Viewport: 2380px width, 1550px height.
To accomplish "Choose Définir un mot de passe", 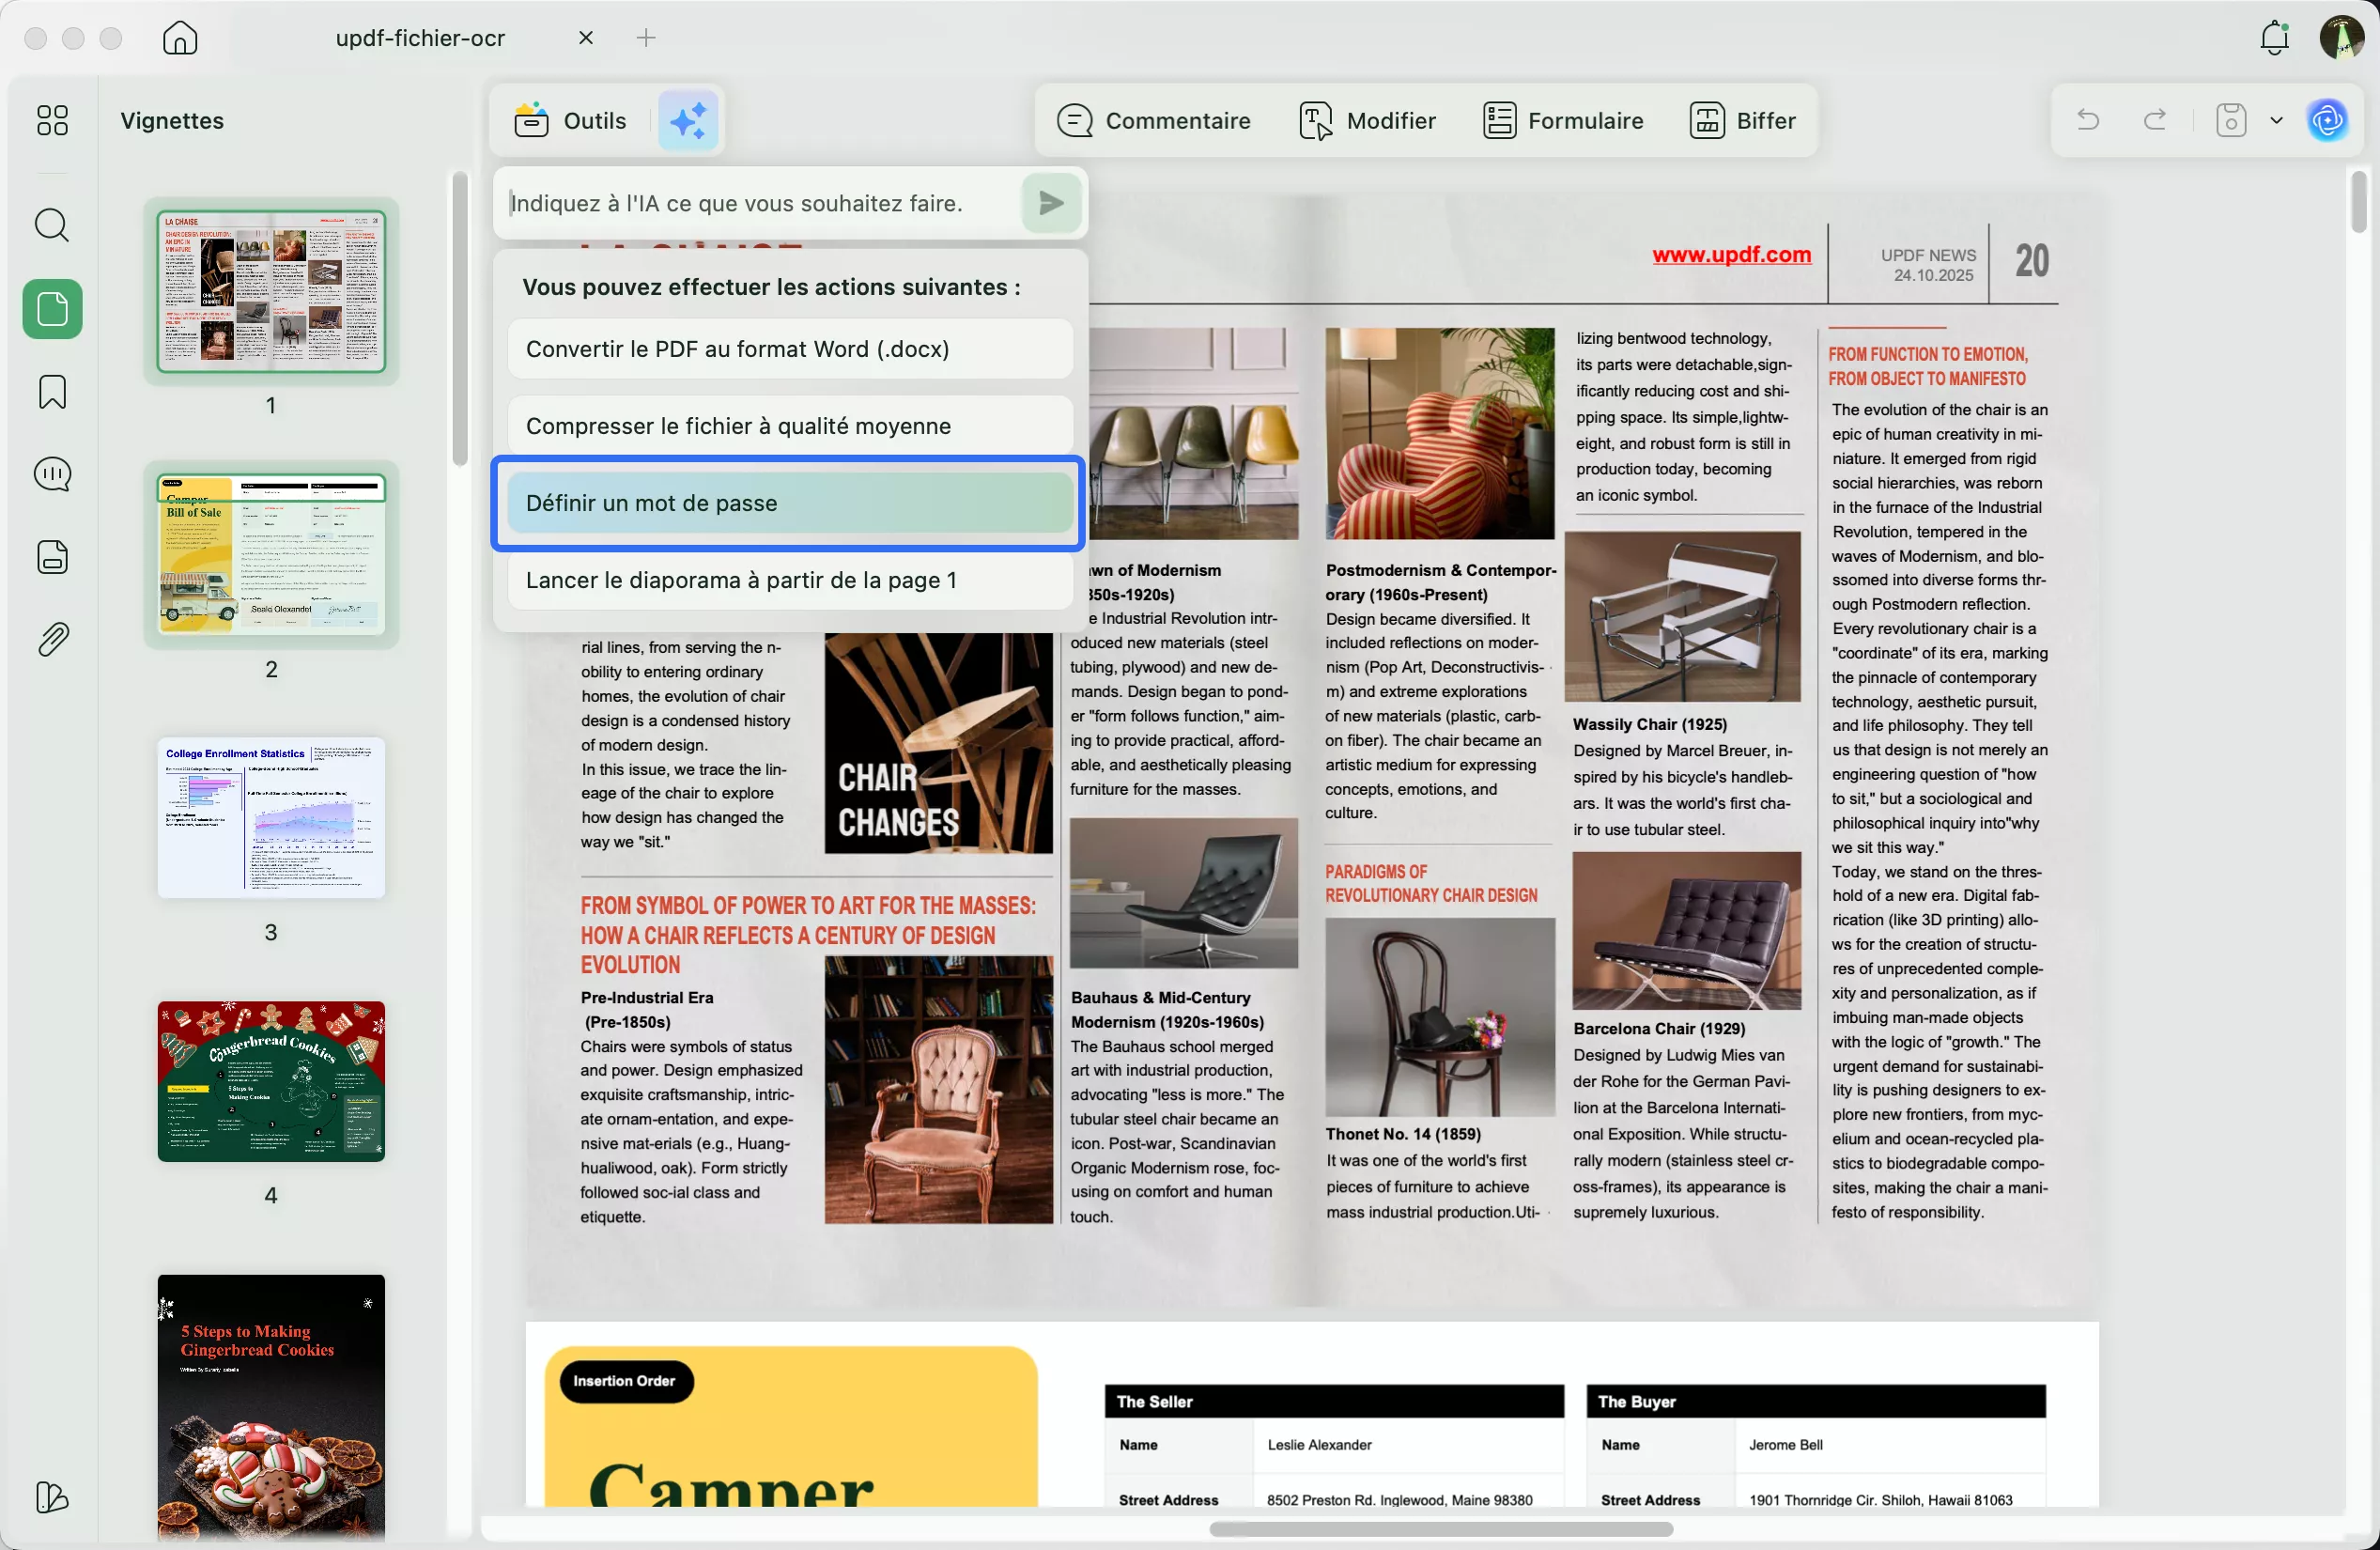I will tap(789, 503).
